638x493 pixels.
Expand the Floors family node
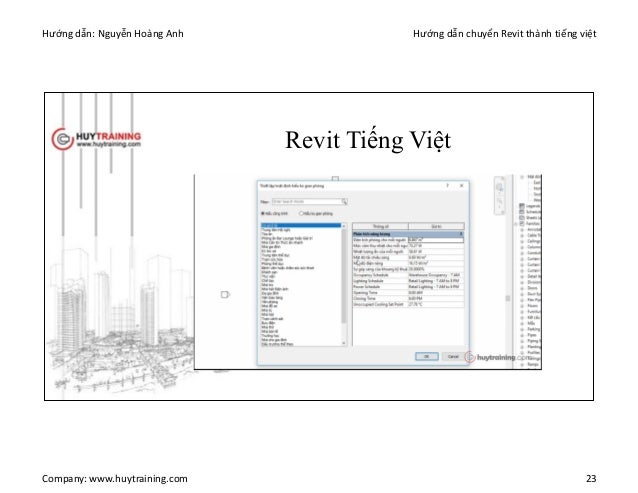522,306
